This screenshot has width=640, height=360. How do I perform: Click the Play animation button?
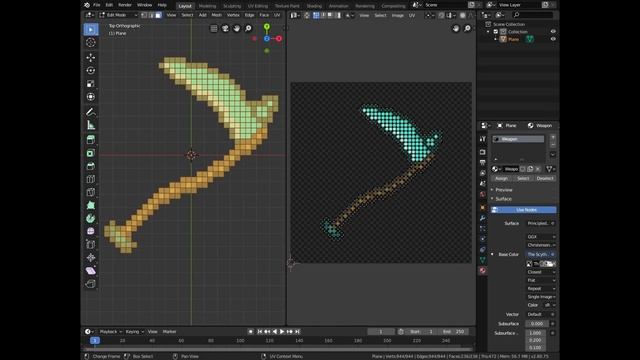coord(282,331)
